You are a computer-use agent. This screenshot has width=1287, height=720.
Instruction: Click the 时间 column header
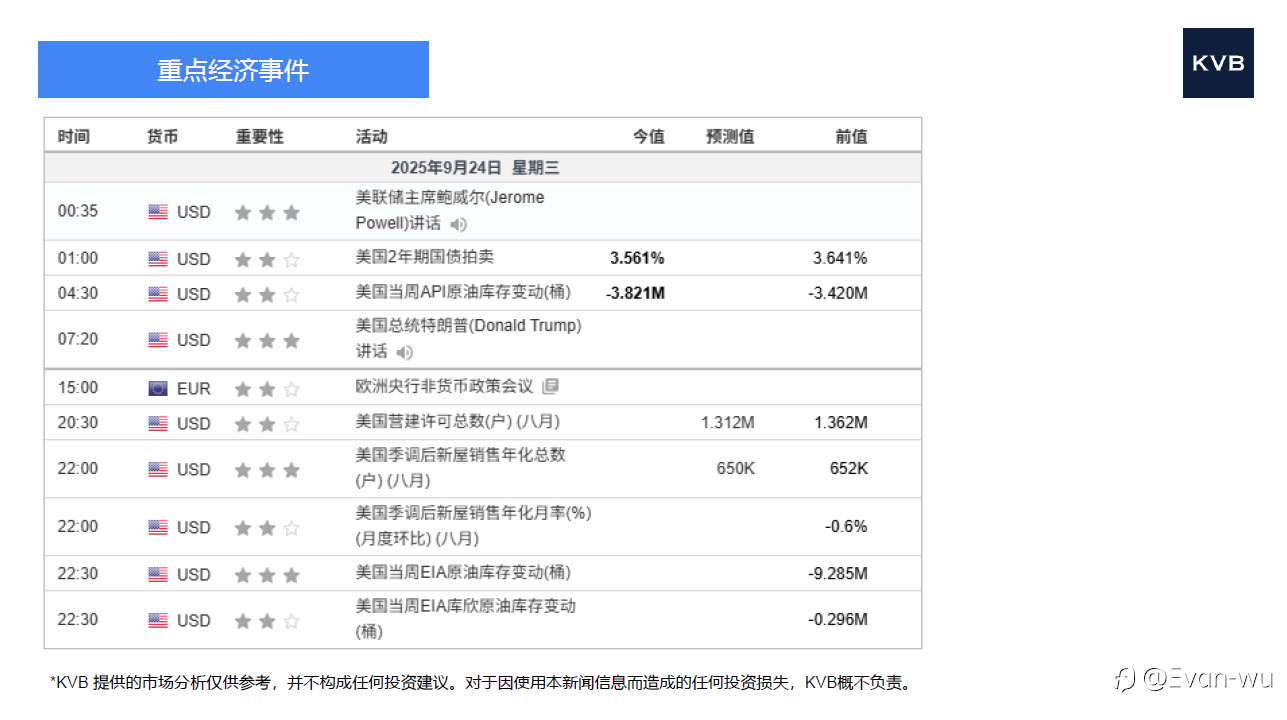click(74, 136)
